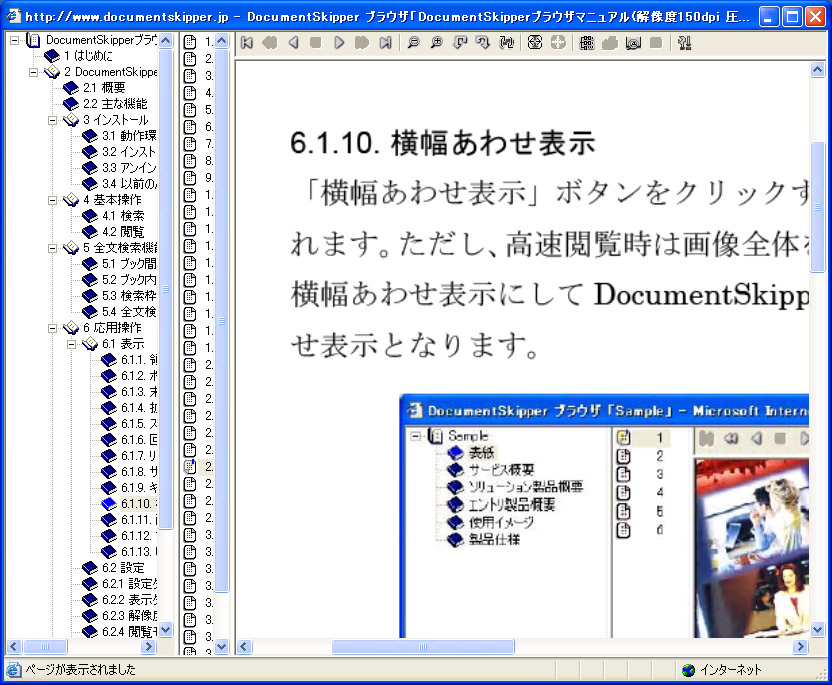Open the settings tool icon
This screenshot has width=832, height=685.
click(x=684, y=42)
